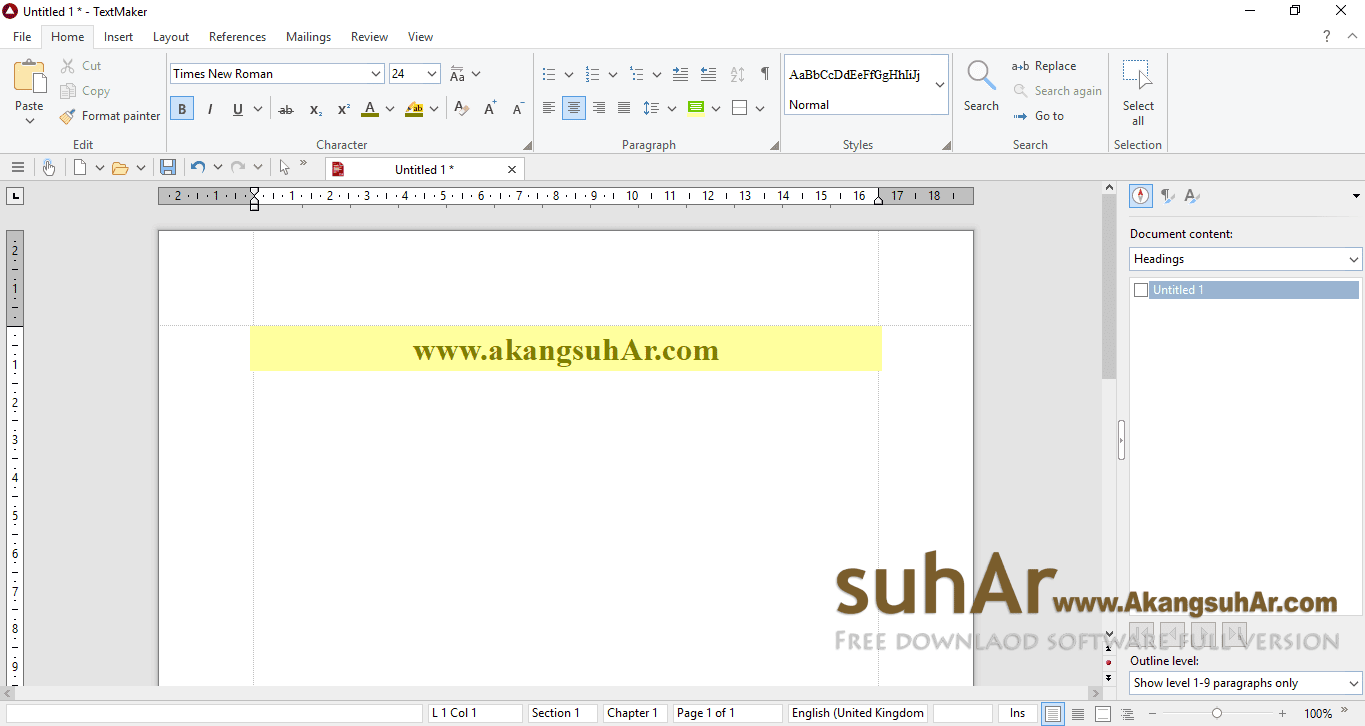
Task: Expand the paragraph styles gallery
Action: click(x=940, y=85)
